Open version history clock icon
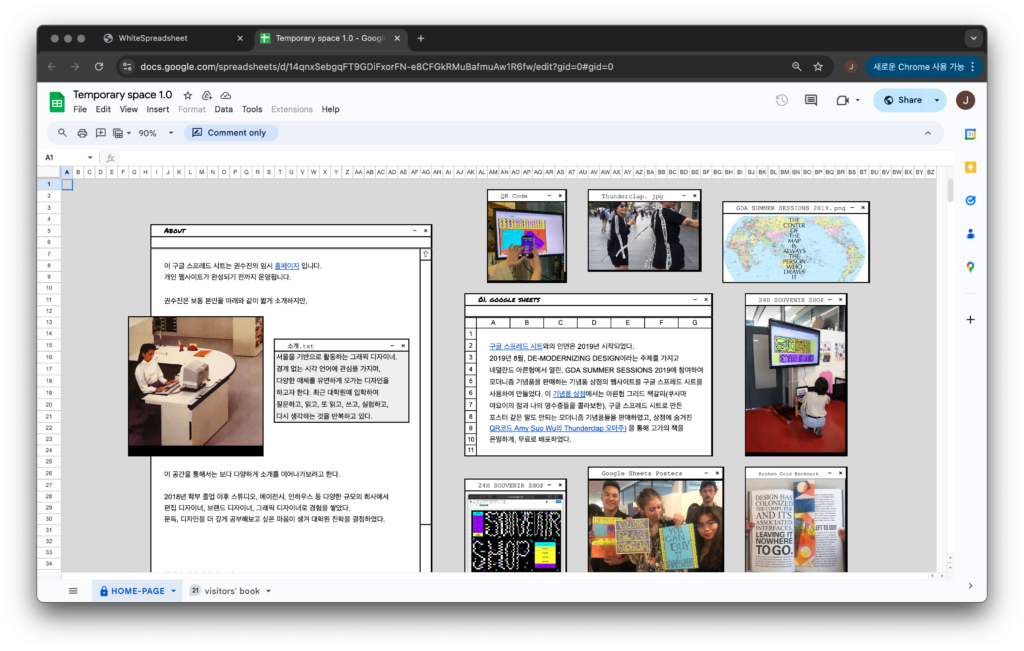This screenshot has width=1024, height=651. [x=782, y=100]
